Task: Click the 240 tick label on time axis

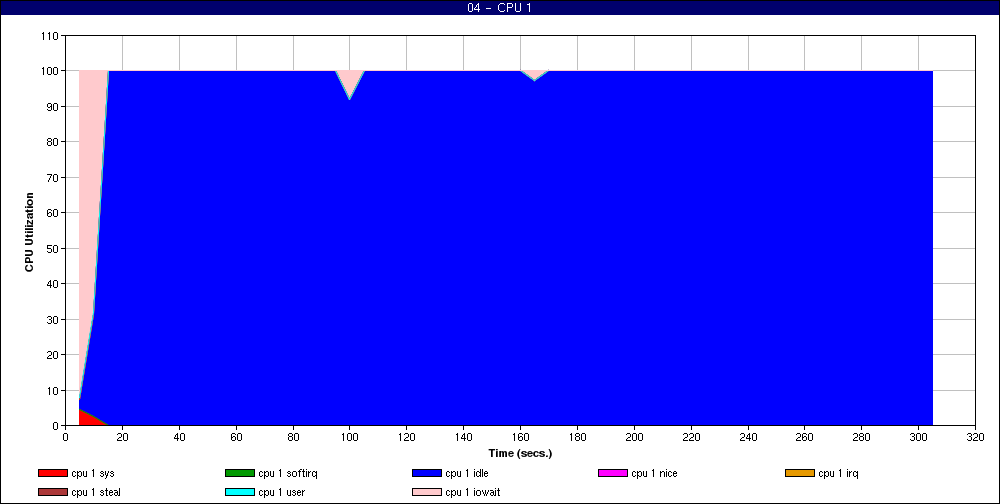Action: click(748, 437)
